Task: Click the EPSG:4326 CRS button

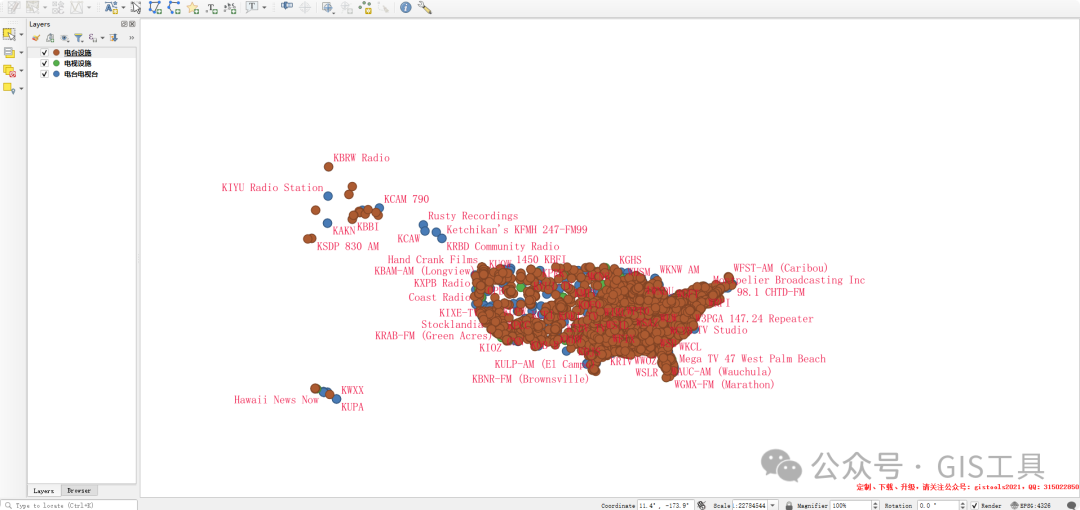Action: click(1030, 505)
